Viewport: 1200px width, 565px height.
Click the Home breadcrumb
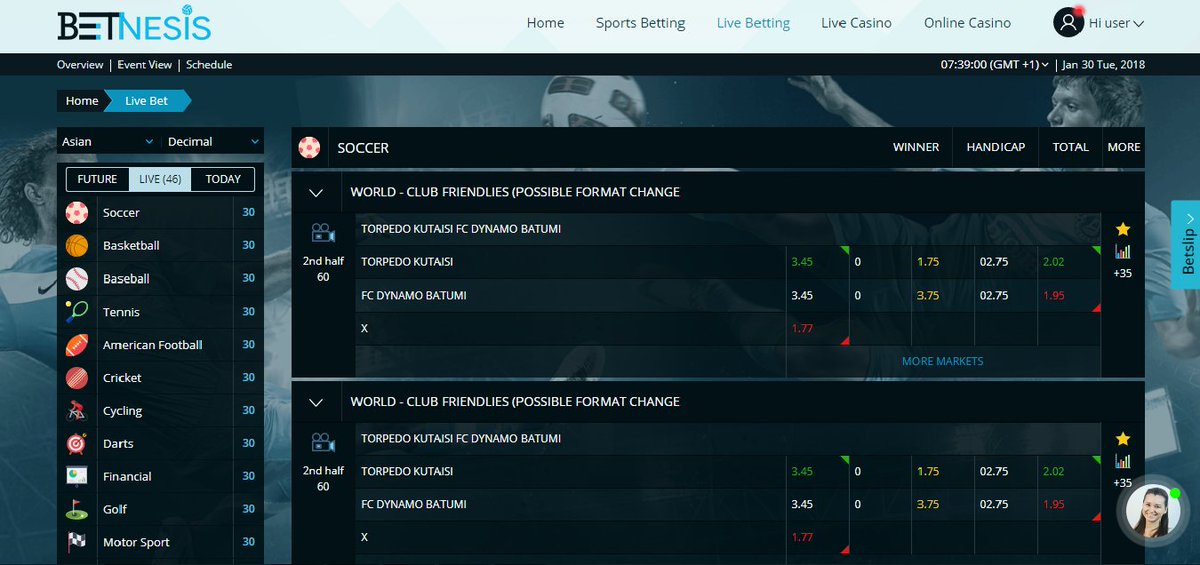pos(82,101)
